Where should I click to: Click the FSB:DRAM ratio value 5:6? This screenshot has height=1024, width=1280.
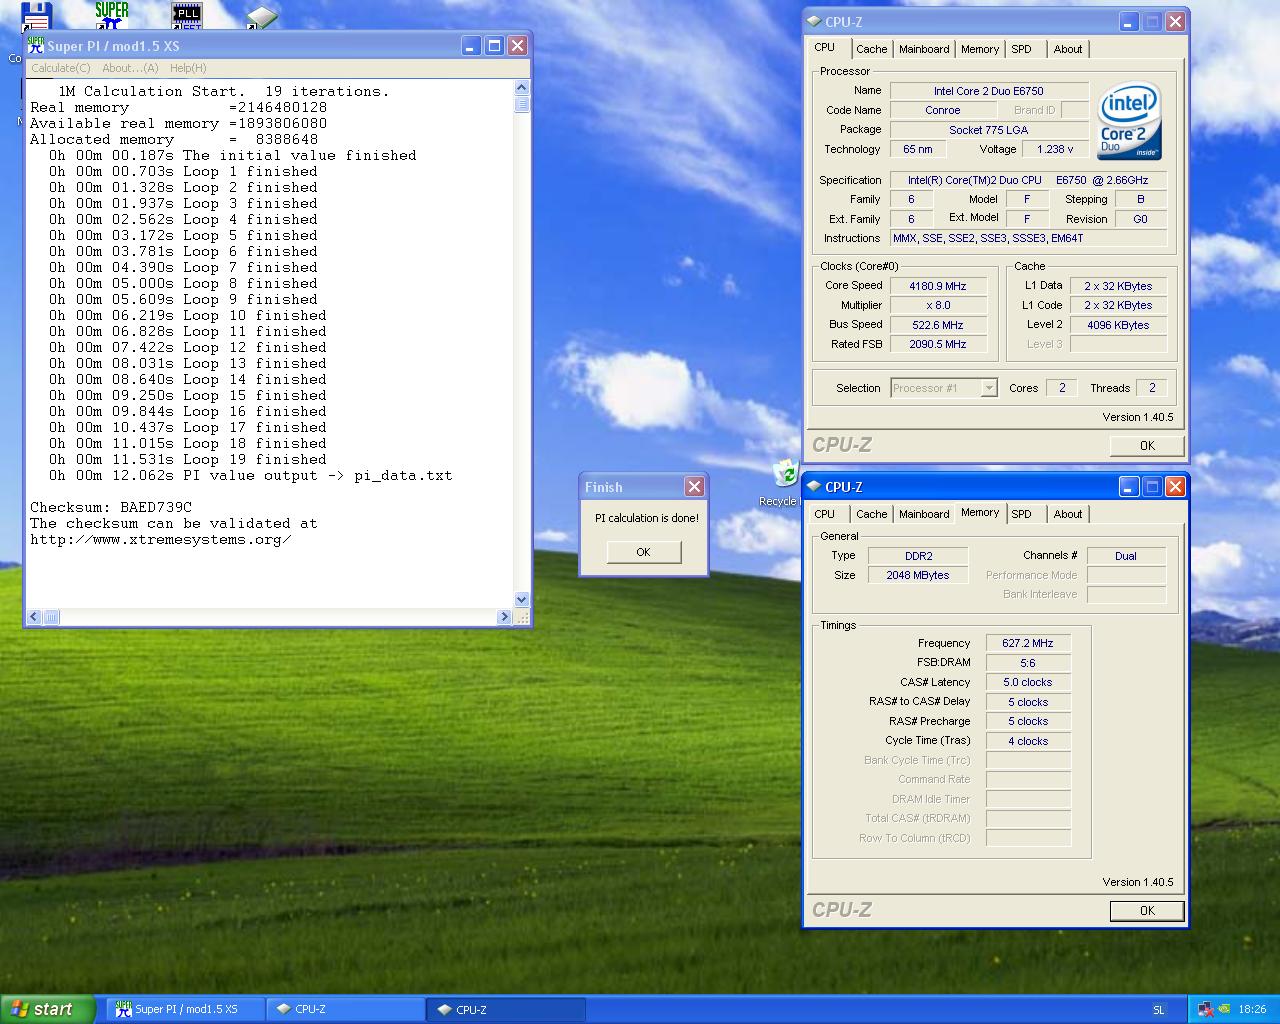1028,663
